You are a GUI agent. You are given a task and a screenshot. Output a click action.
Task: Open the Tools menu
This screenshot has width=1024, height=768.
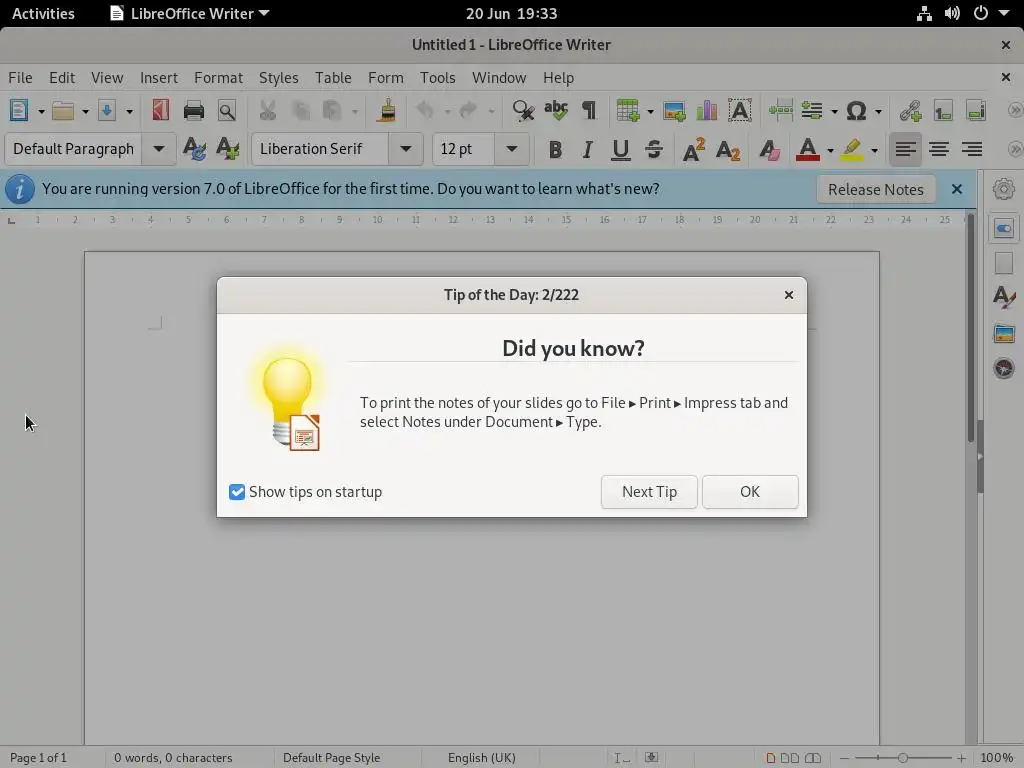click(438, 78)
